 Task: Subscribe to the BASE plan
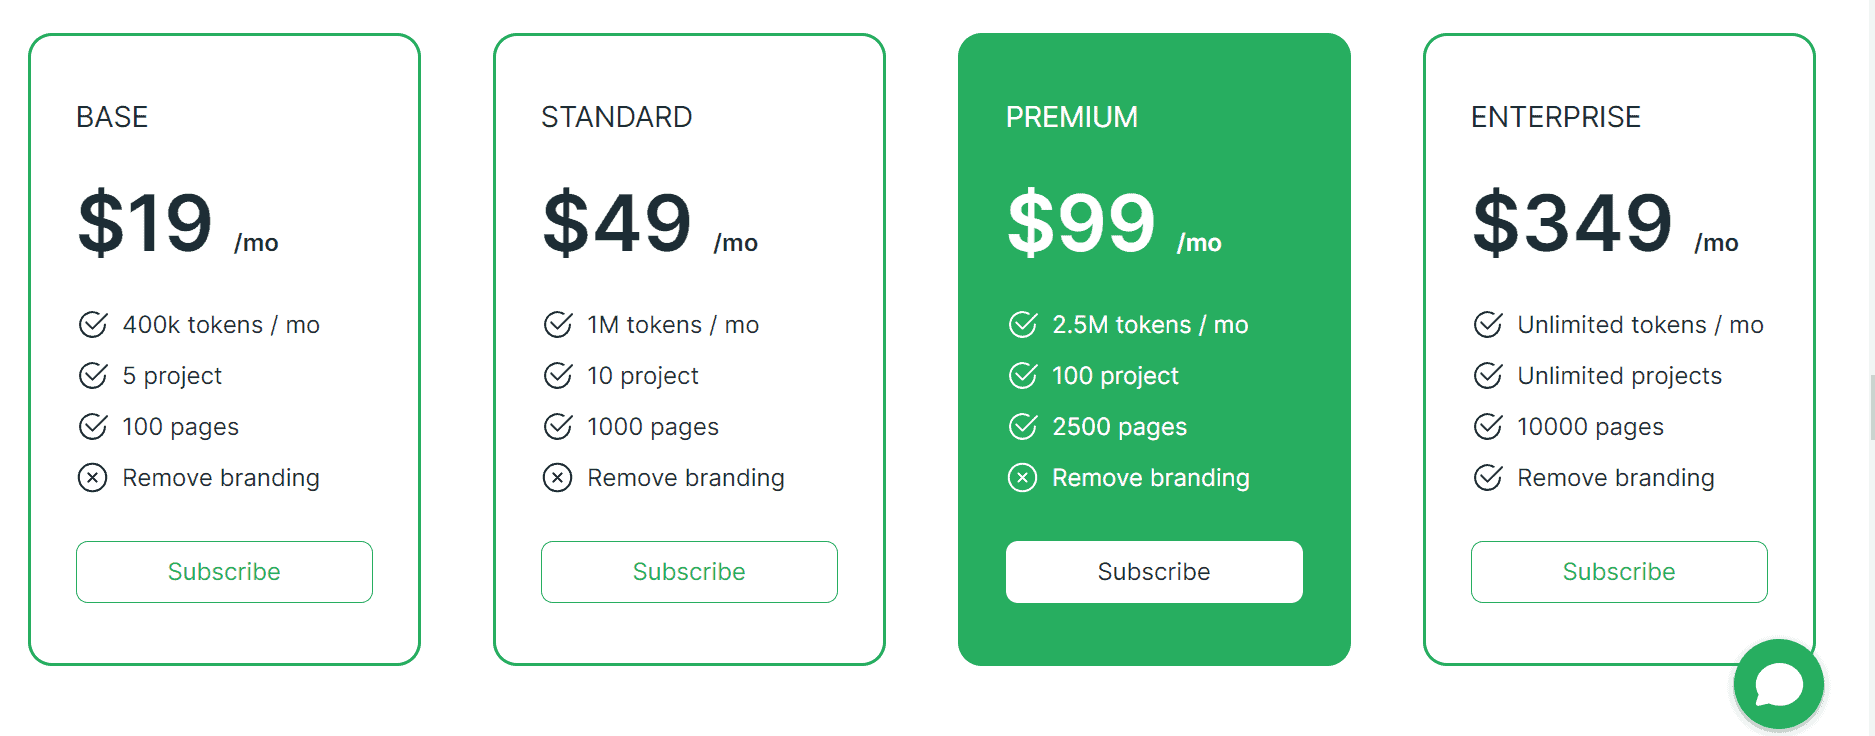(x=224, y=572)
